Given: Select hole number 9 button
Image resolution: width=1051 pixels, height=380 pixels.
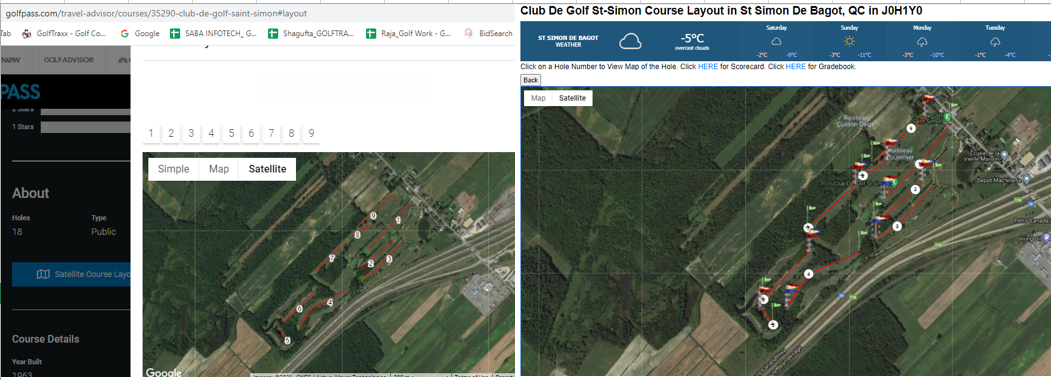Looking at the screenshot, I should 311,133.
